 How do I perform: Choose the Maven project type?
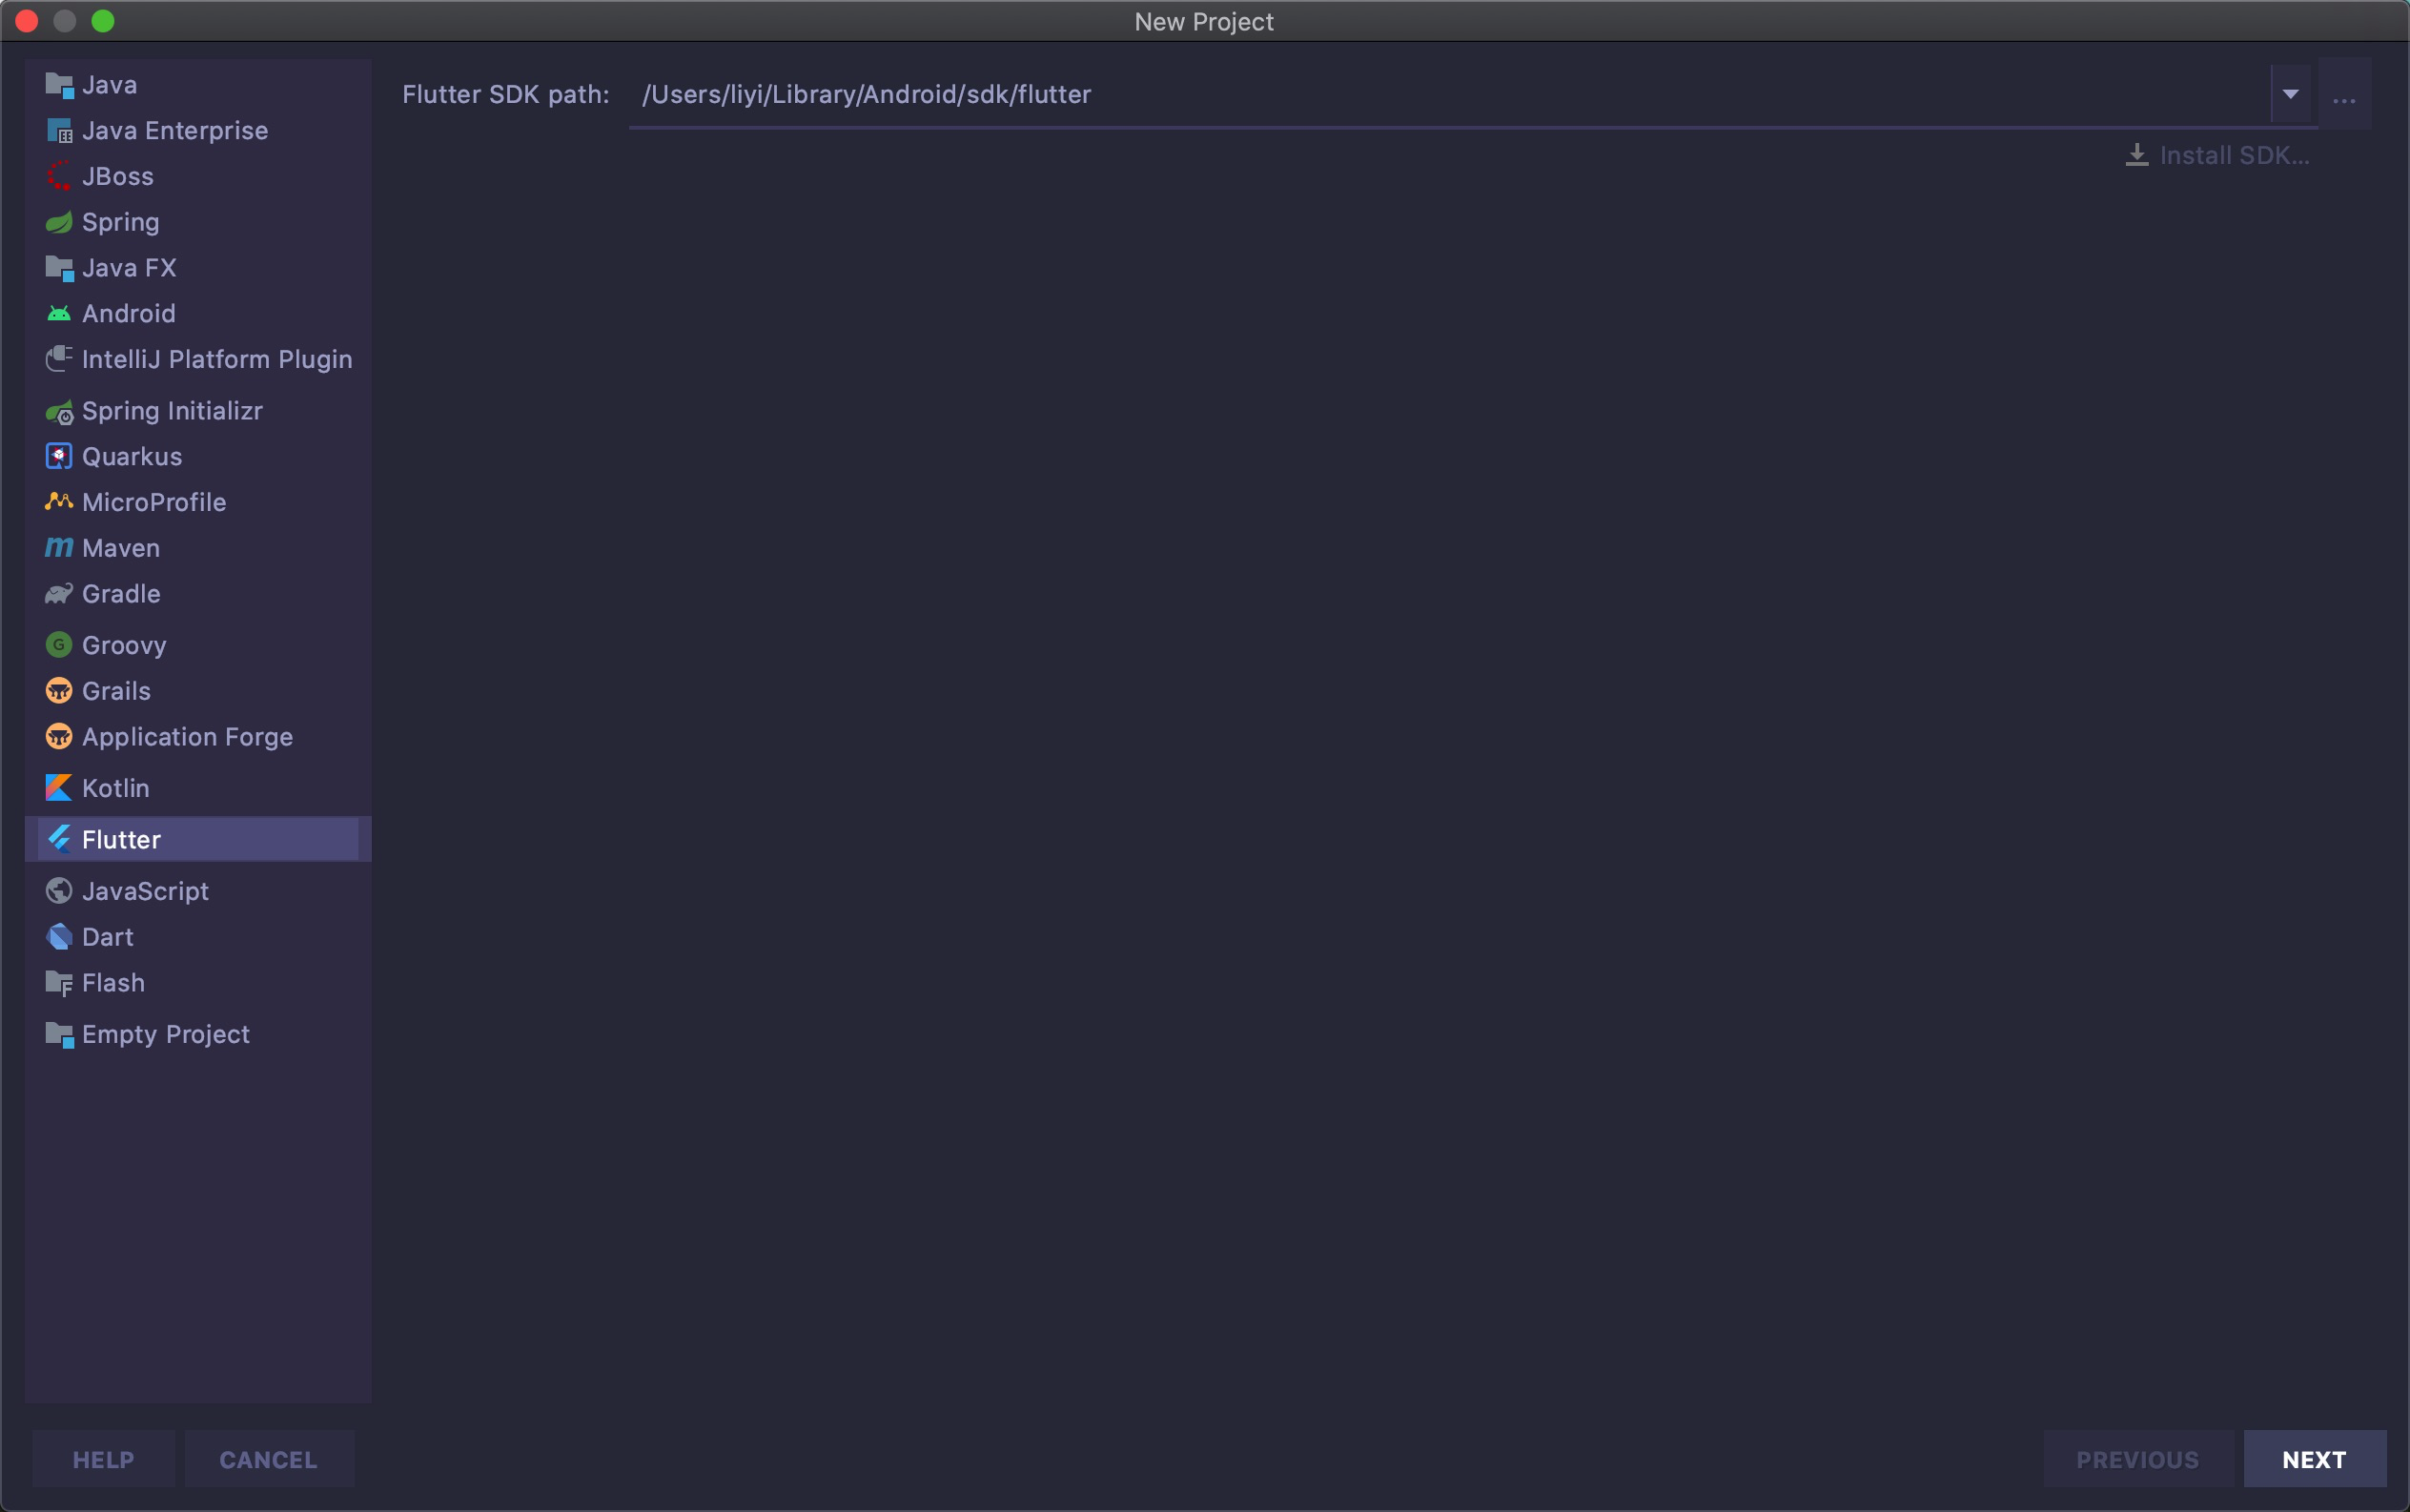pos(120,548)
